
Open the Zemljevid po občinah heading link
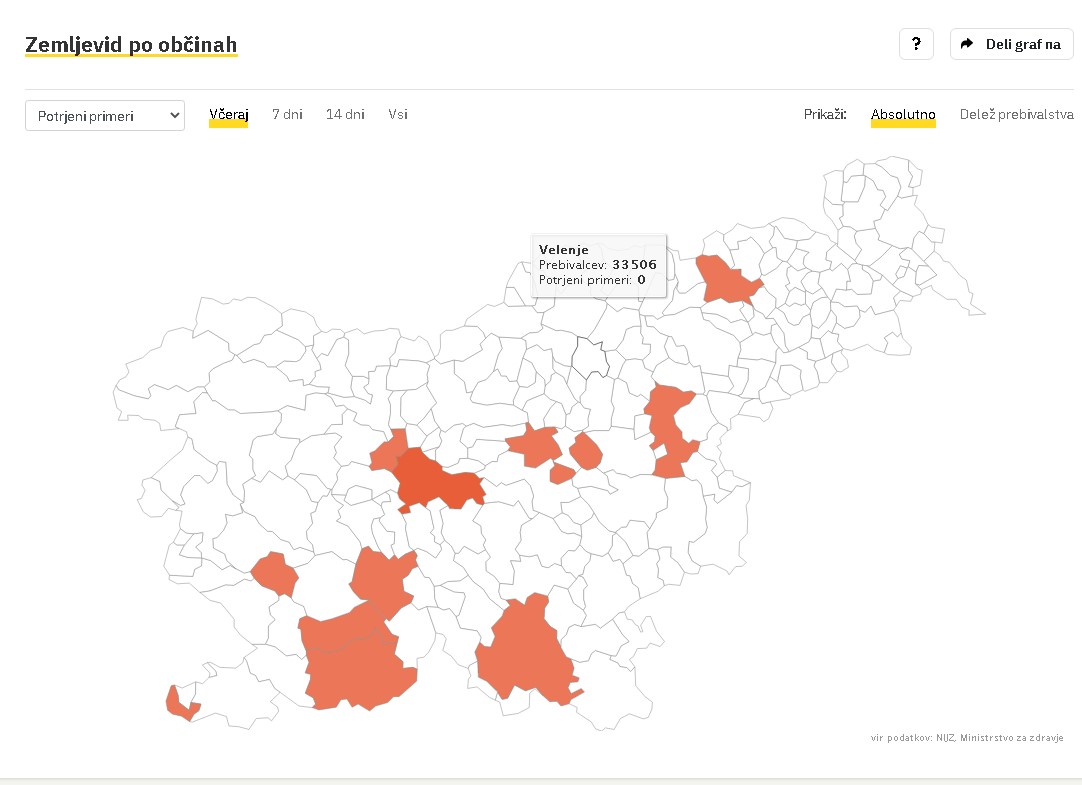(131, 45)
